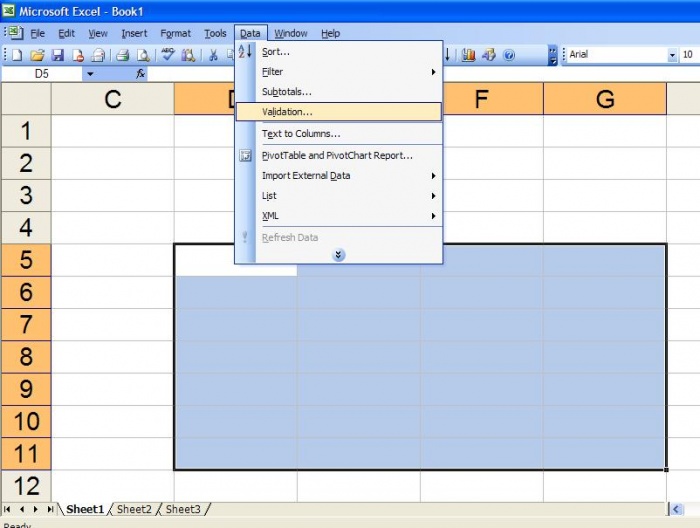Open the Help menu
Viewport: 700px width, 528px height.
click(x=330, y=33)
